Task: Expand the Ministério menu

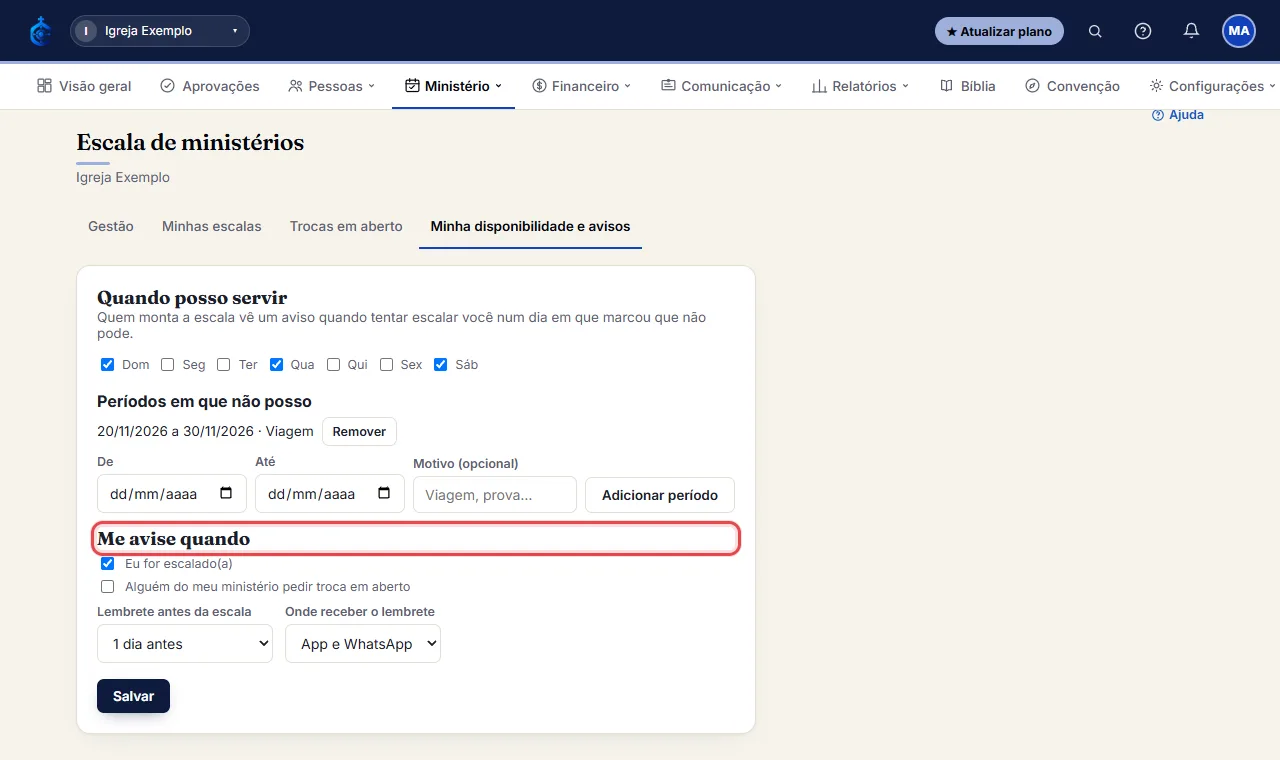Action: pyautogui.click(x=453, y=86)
